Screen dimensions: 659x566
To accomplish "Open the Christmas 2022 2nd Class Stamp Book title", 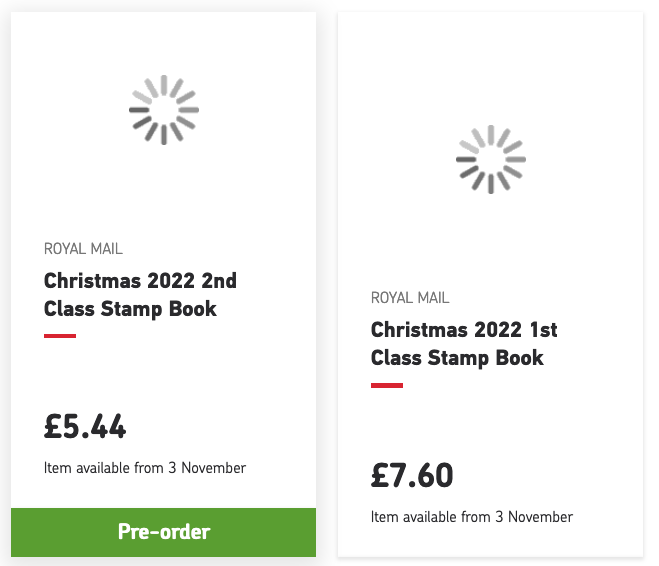I will 140,294.
